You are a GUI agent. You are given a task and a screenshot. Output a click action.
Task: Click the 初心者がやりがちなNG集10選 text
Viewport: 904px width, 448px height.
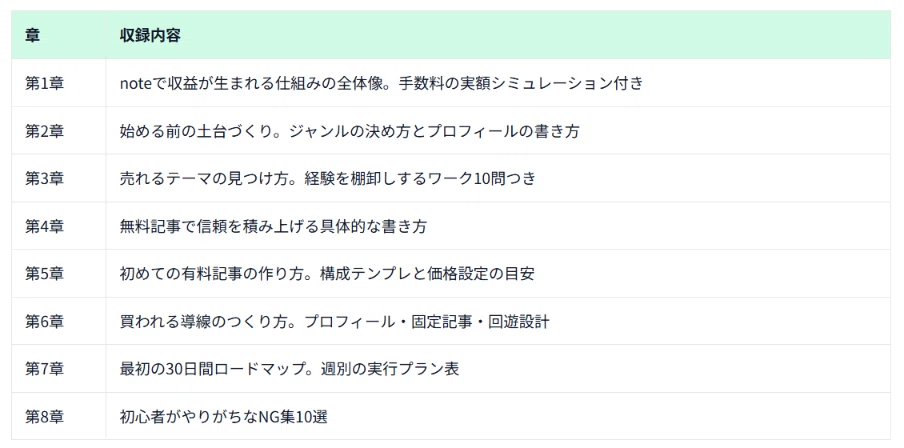pyautogui.click(x=224, y=417)
